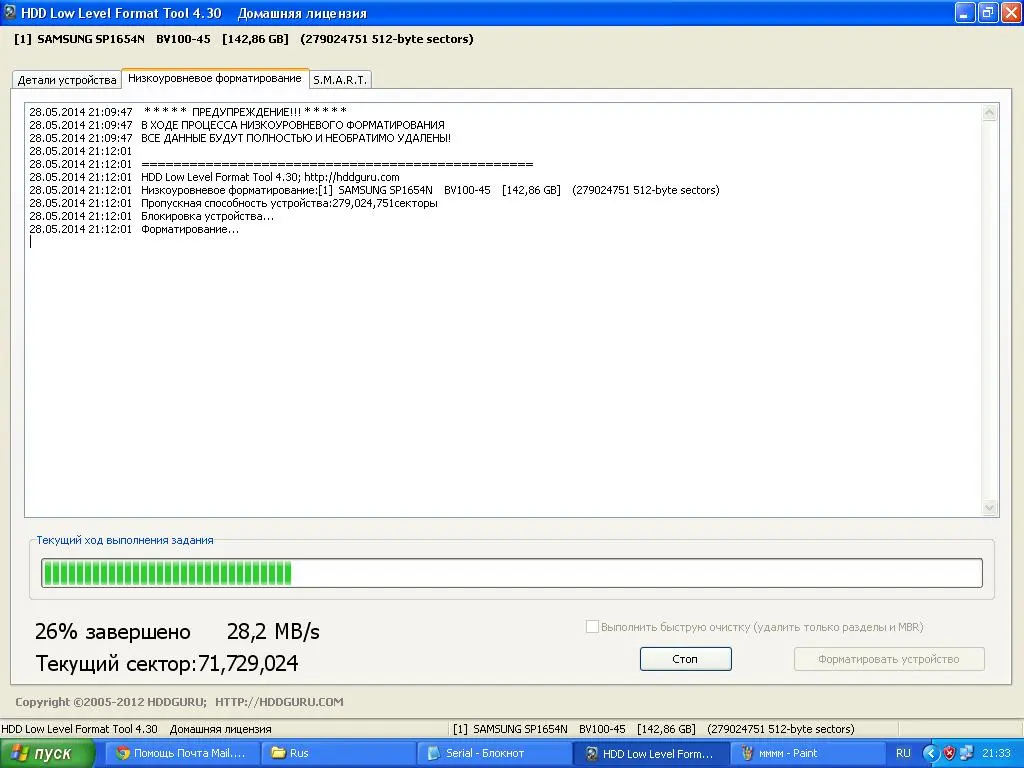
Task: Open the Rus folder taskbar item
Action: pos(338,754)
